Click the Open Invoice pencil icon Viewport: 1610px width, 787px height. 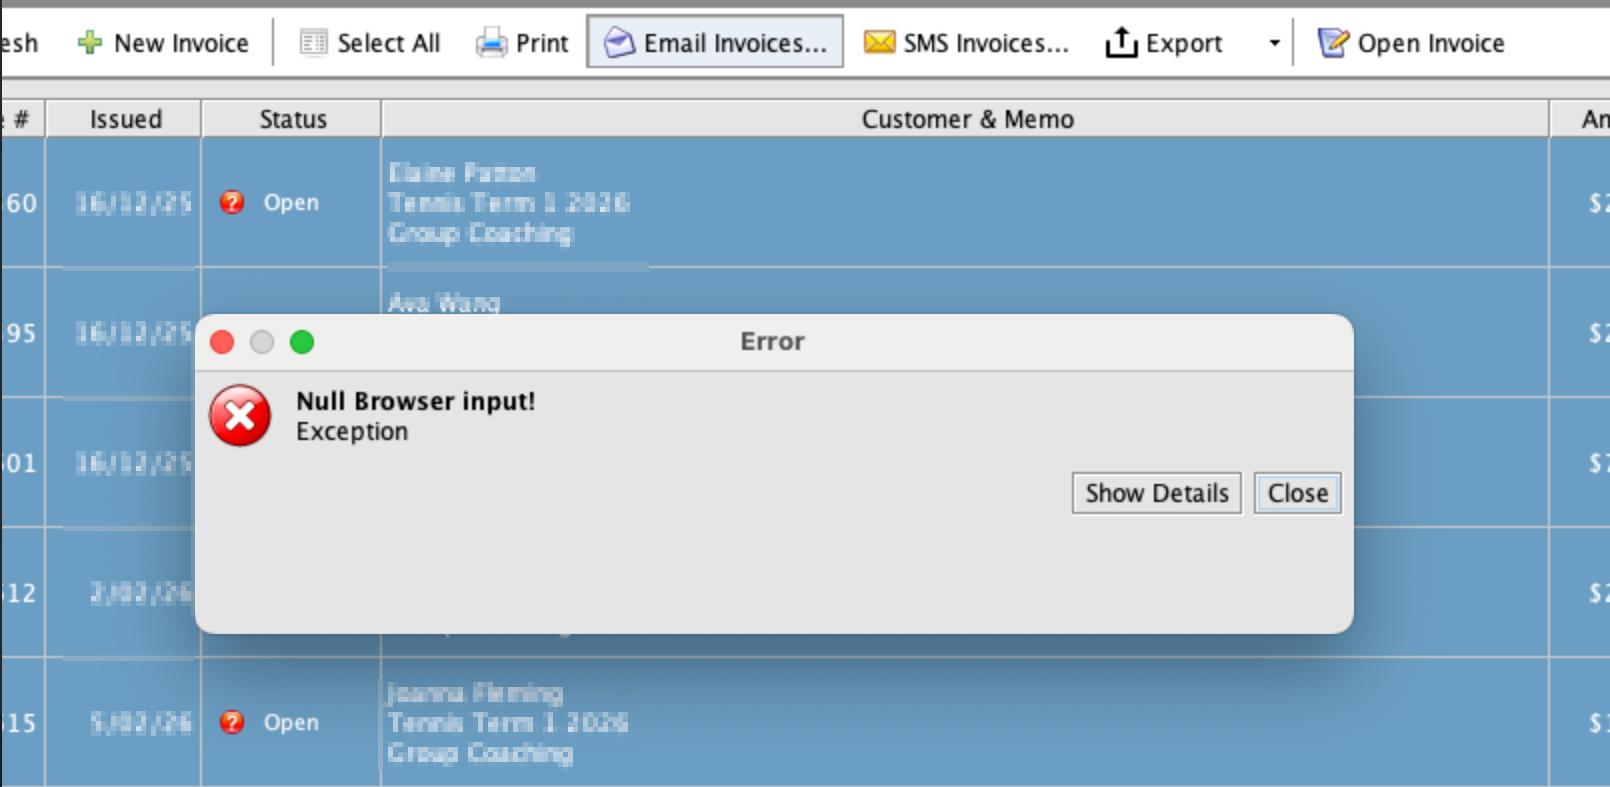pos(1333,43)
